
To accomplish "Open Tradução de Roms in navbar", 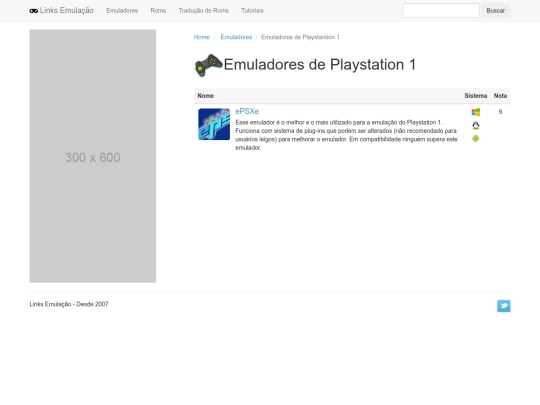I will coord(204,11).
